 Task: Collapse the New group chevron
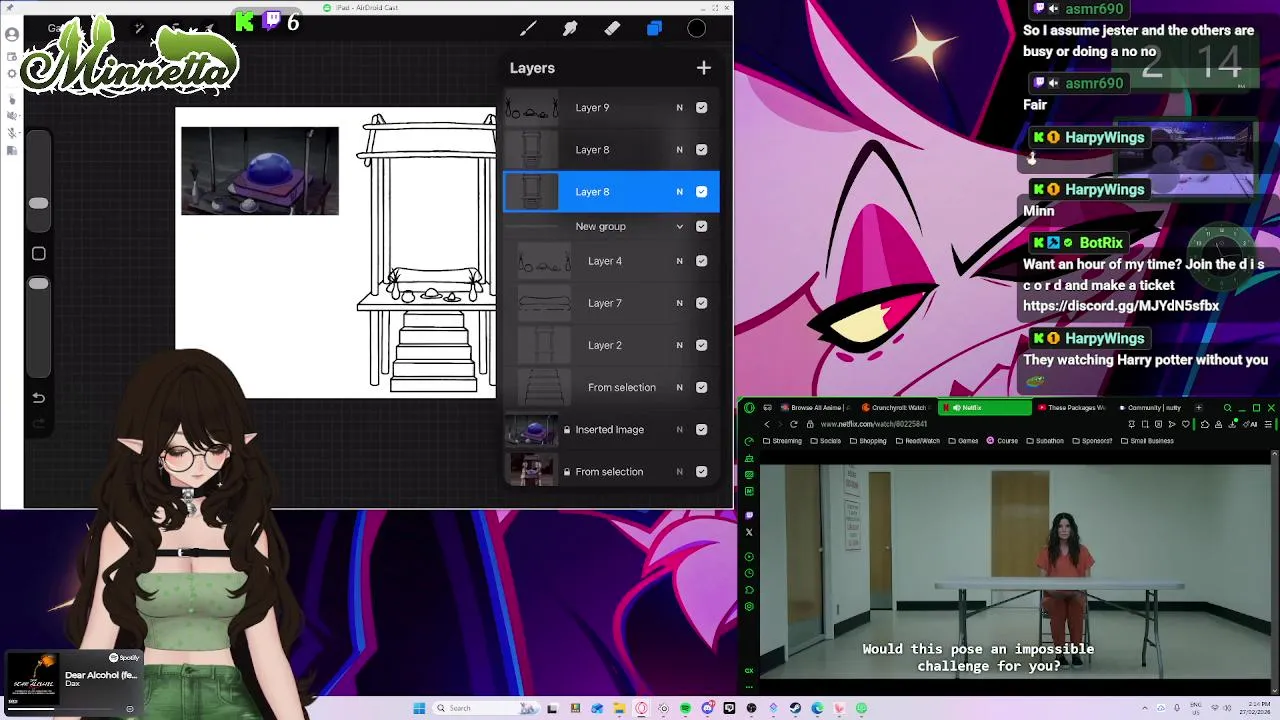[680, 227]
